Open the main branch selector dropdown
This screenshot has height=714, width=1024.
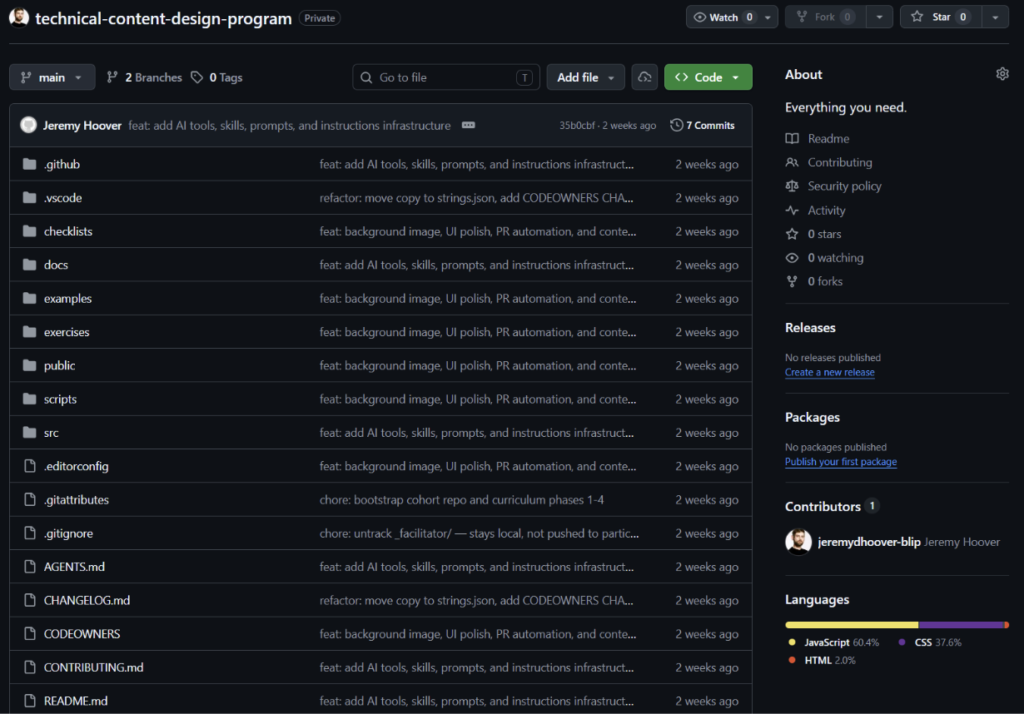[52, 77]
